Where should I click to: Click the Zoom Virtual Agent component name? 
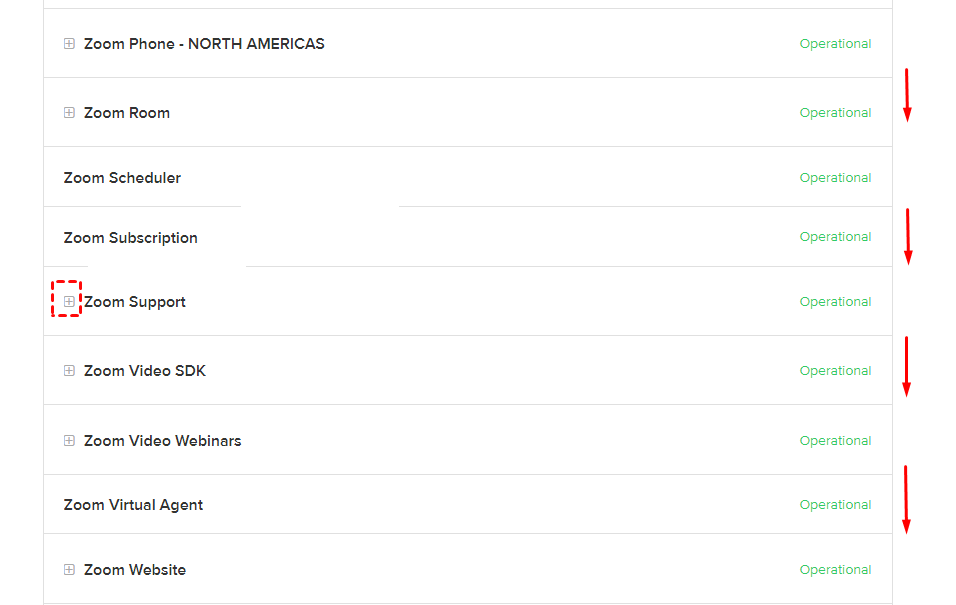(133, 505)
